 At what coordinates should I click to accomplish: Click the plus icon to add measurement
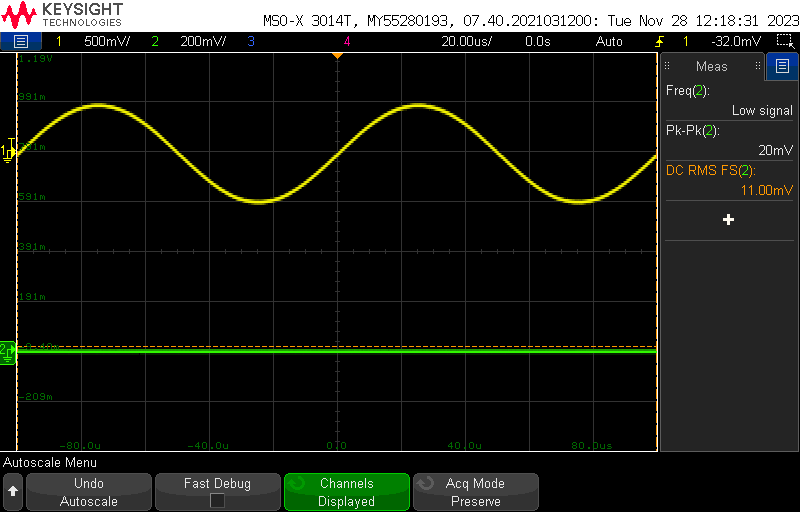[x=728, y=219]
